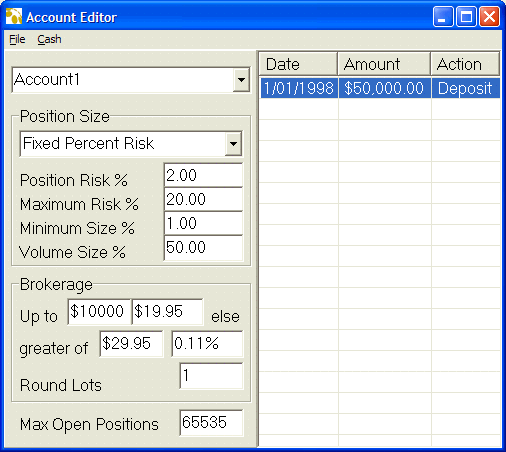The width and height of the screenshot is (506, 452).
Task: Open the Cash menu
Action: tap(49, 39)
